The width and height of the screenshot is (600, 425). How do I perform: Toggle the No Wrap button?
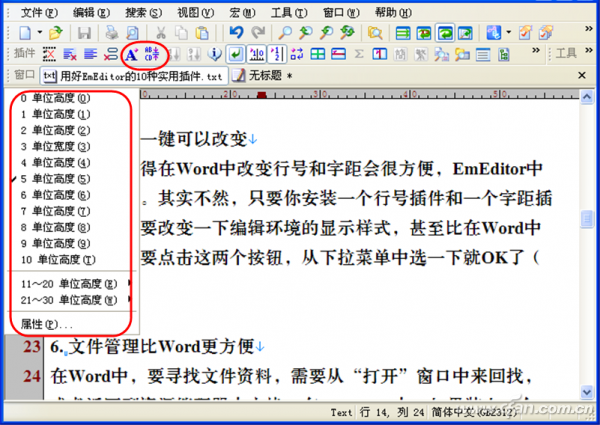[403, 33]
